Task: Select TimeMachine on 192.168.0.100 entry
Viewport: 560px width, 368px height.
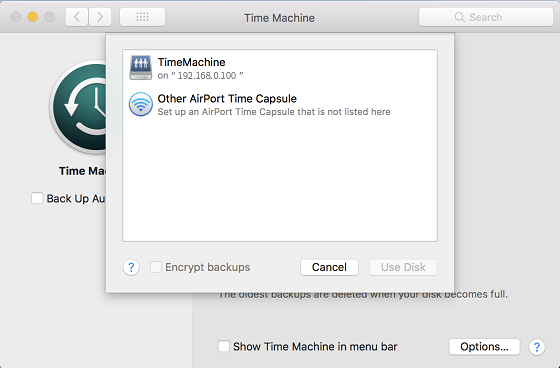Action: click(280, 68)
